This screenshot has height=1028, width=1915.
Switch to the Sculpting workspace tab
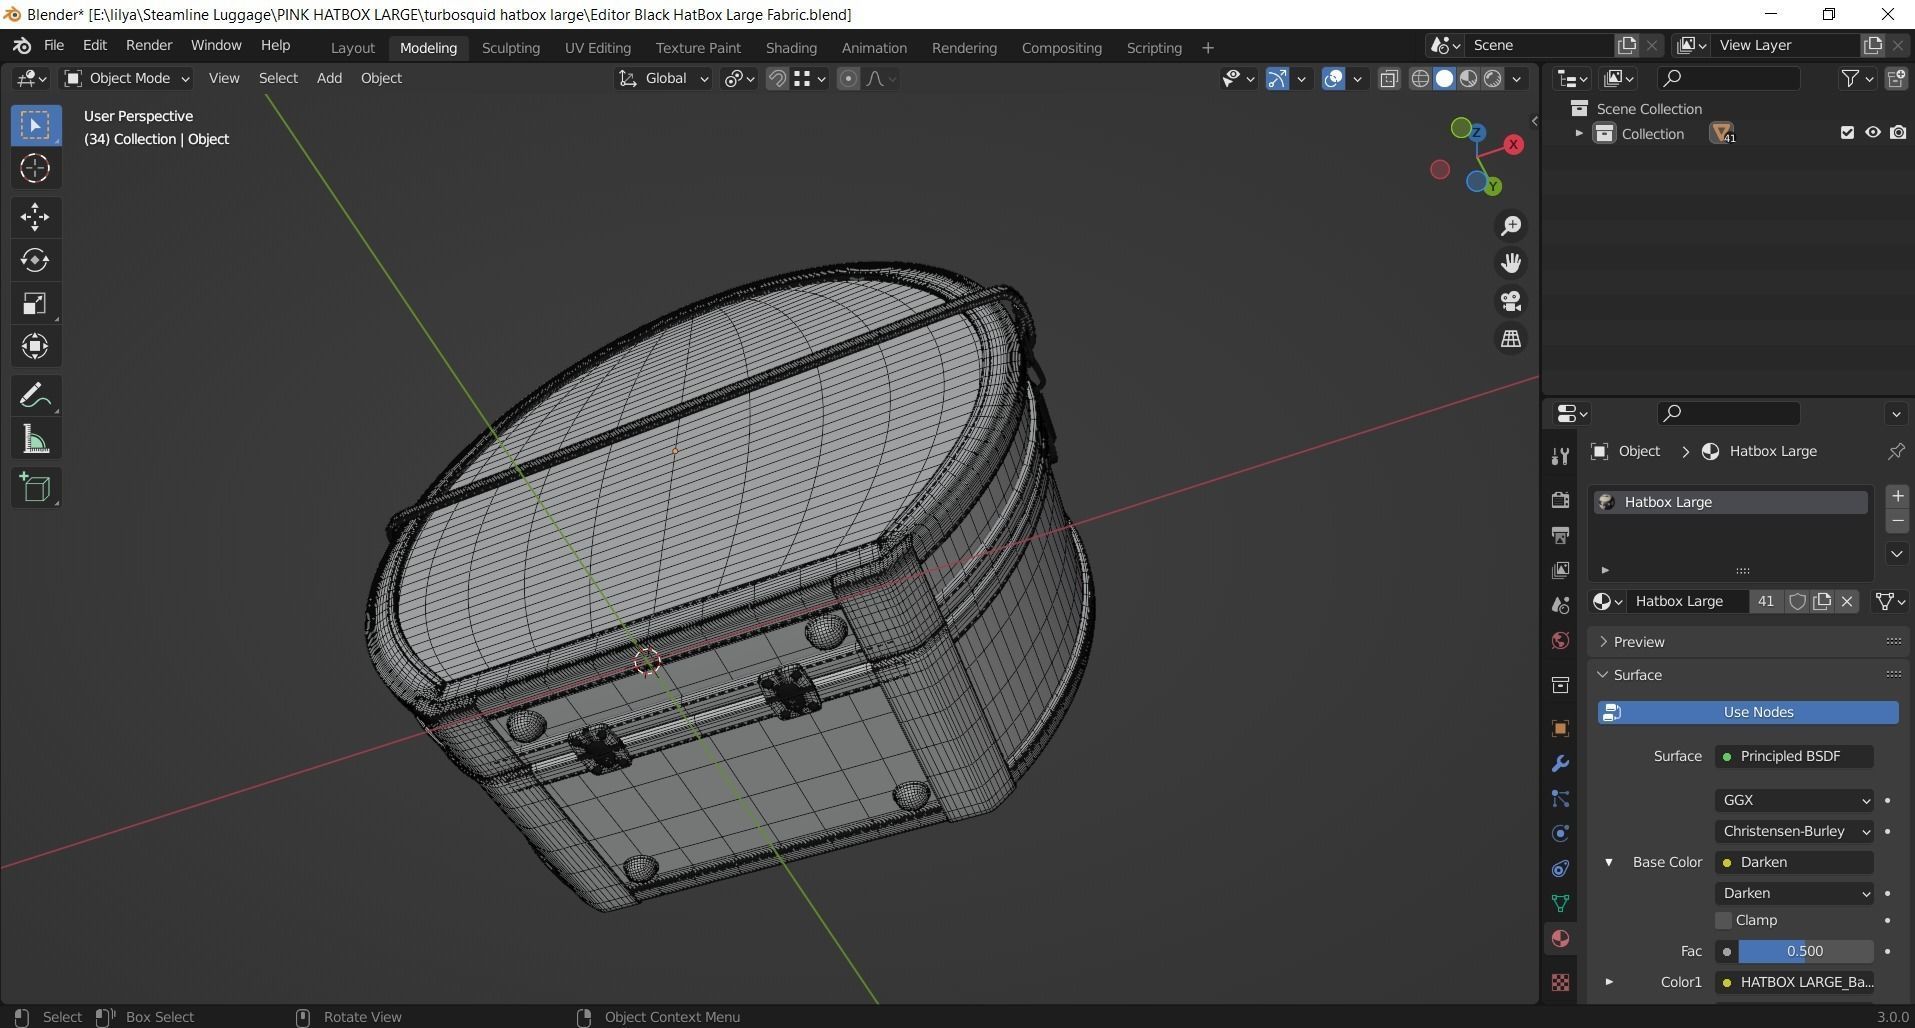pos(510,48)
